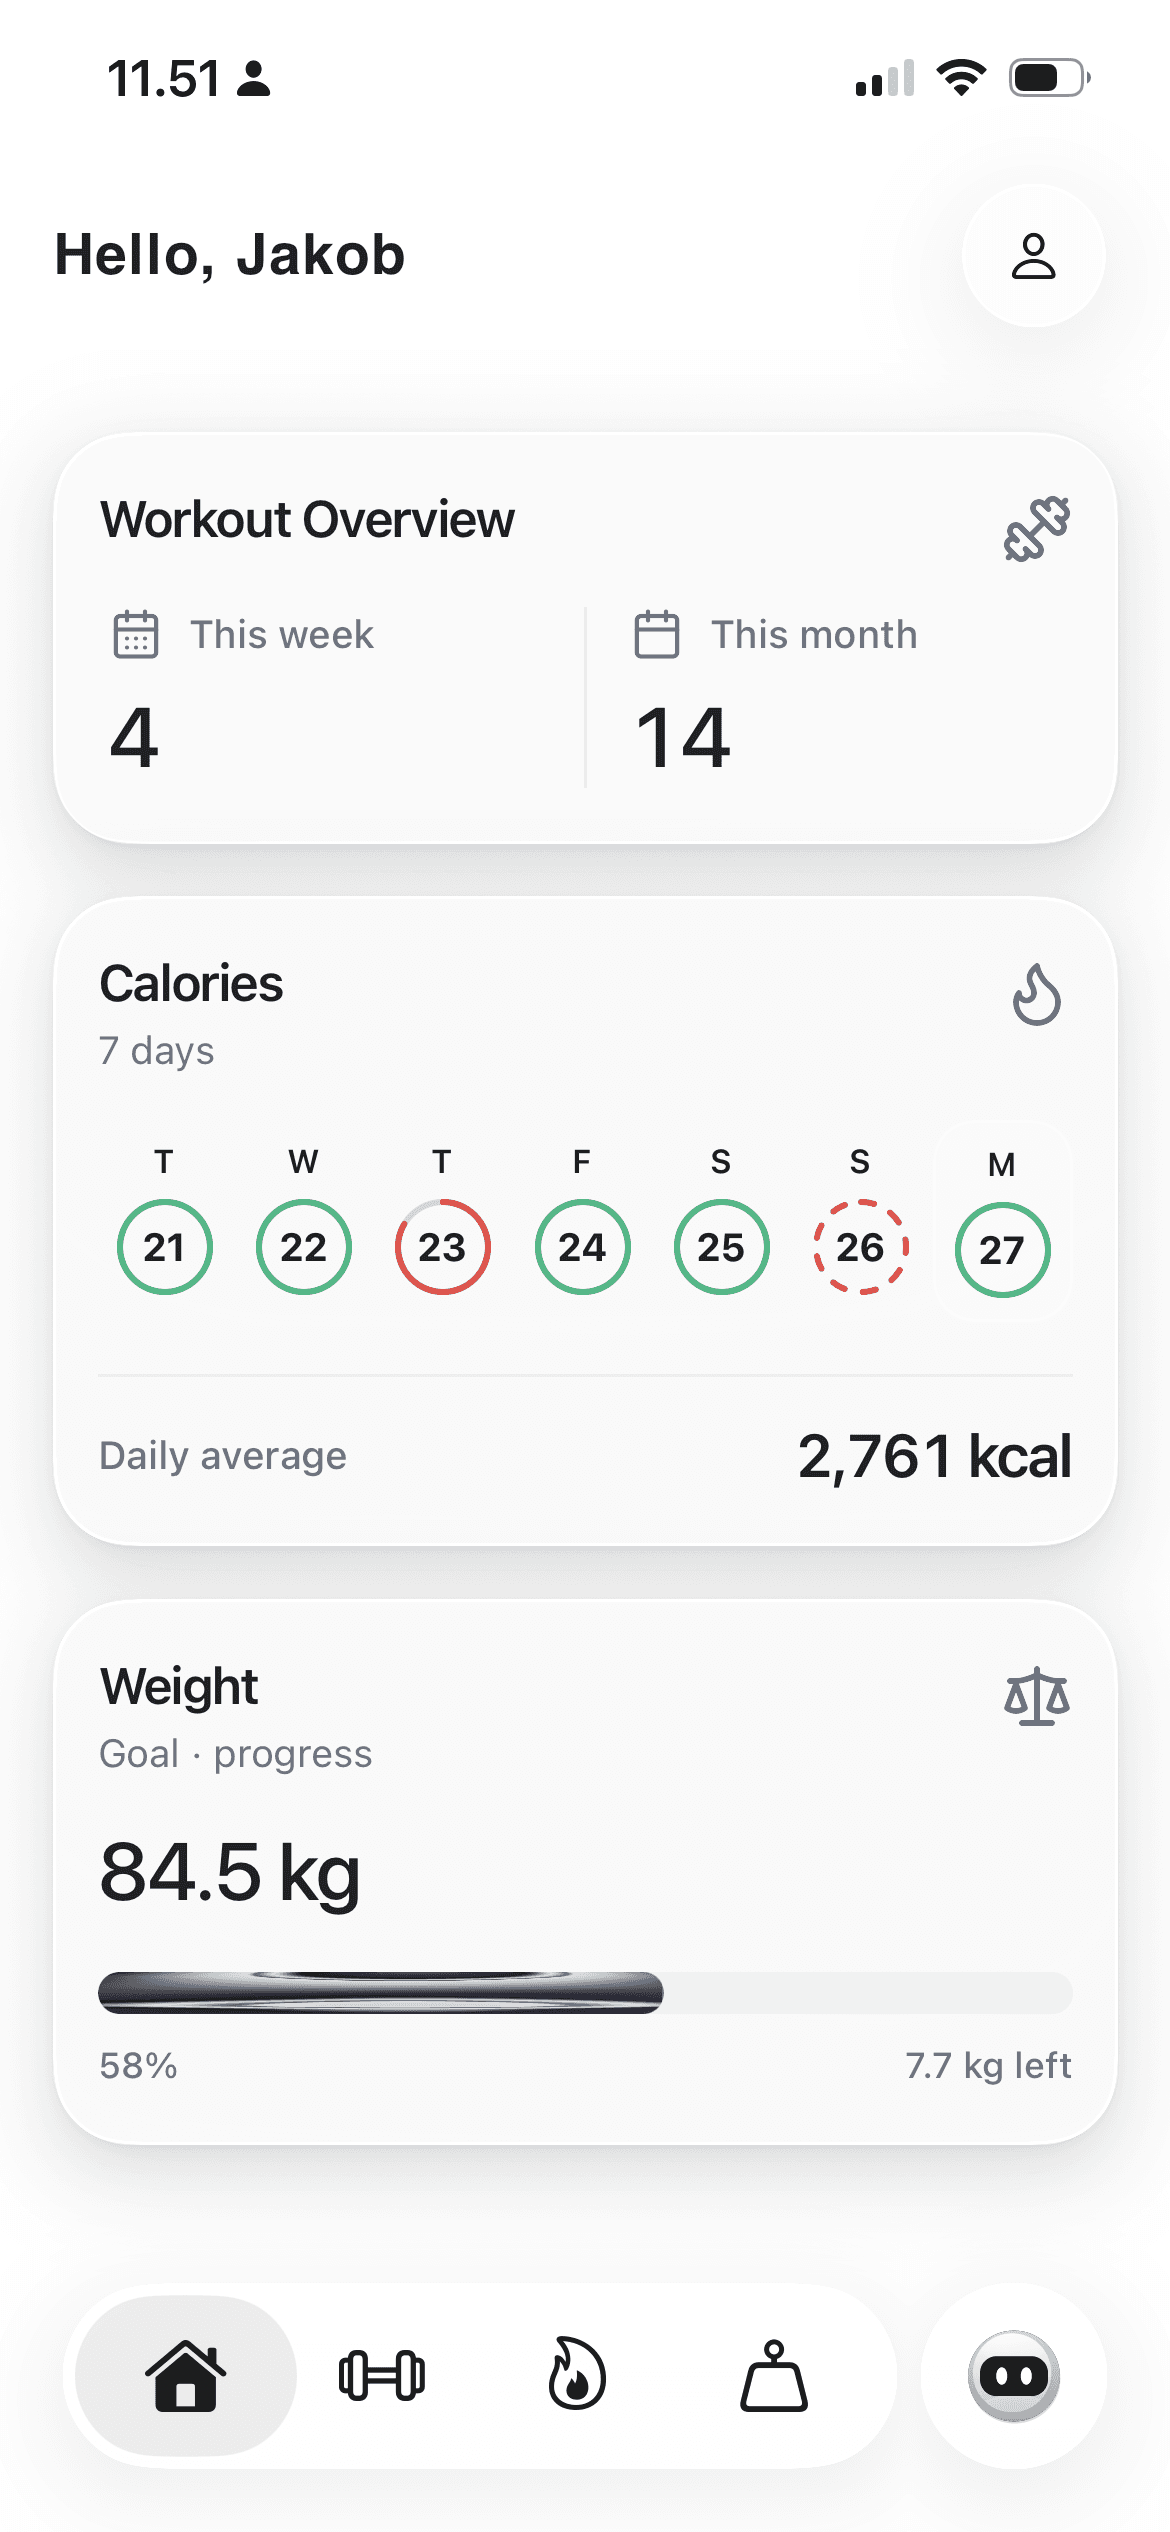
Task: Open the 2,761 kcal daily average
Action: point(934,1456)
